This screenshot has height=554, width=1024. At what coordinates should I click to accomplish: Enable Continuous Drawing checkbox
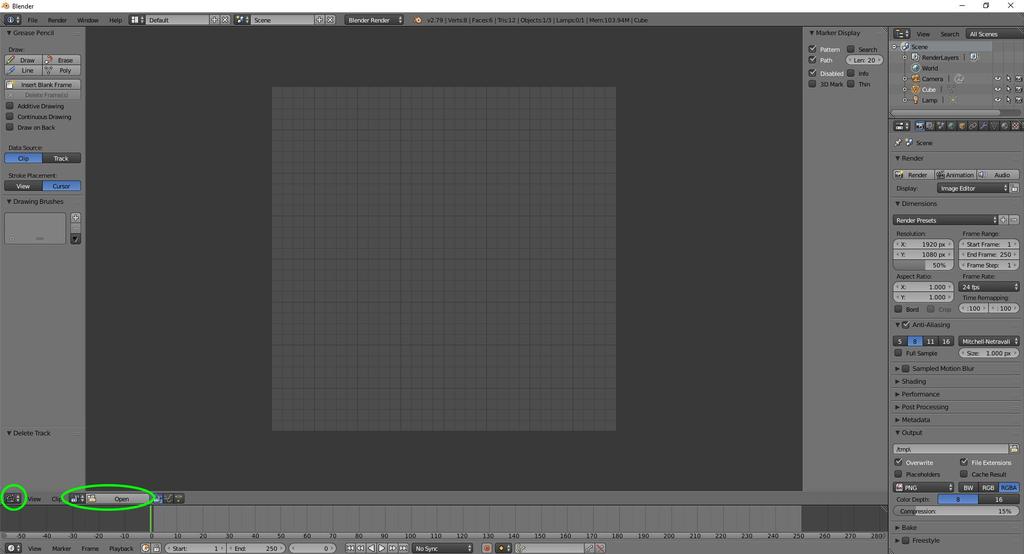pyautogui.click(x=10, y=116)
